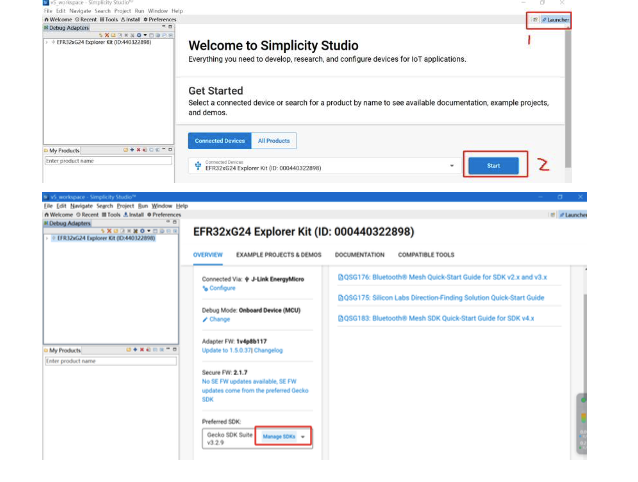Image resolution: width=638 pixels, height=482 pixels.
Task: Click Launcher perspective button in the Welcome-page window
Action: 555,20
